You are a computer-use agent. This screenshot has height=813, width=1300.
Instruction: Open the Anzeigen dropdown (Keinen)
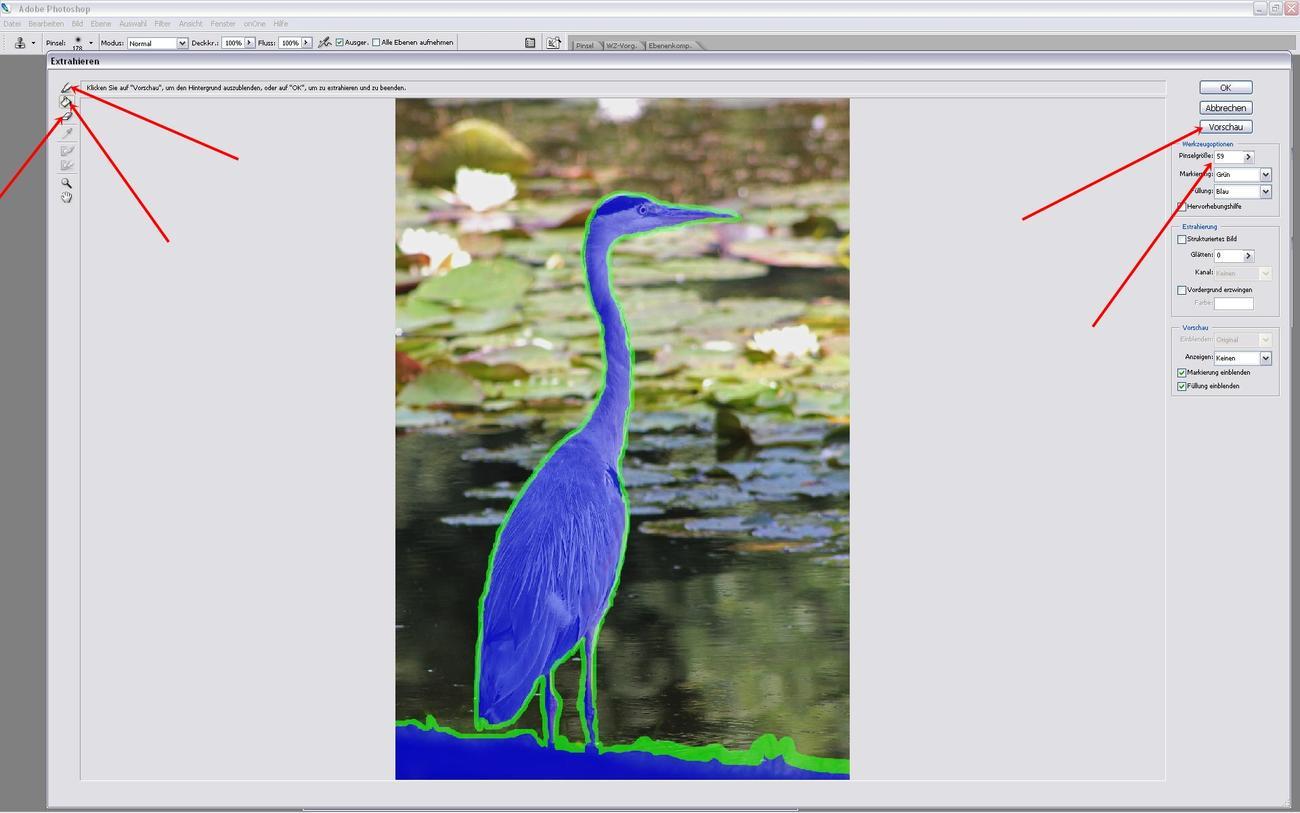coord(1243,358)
